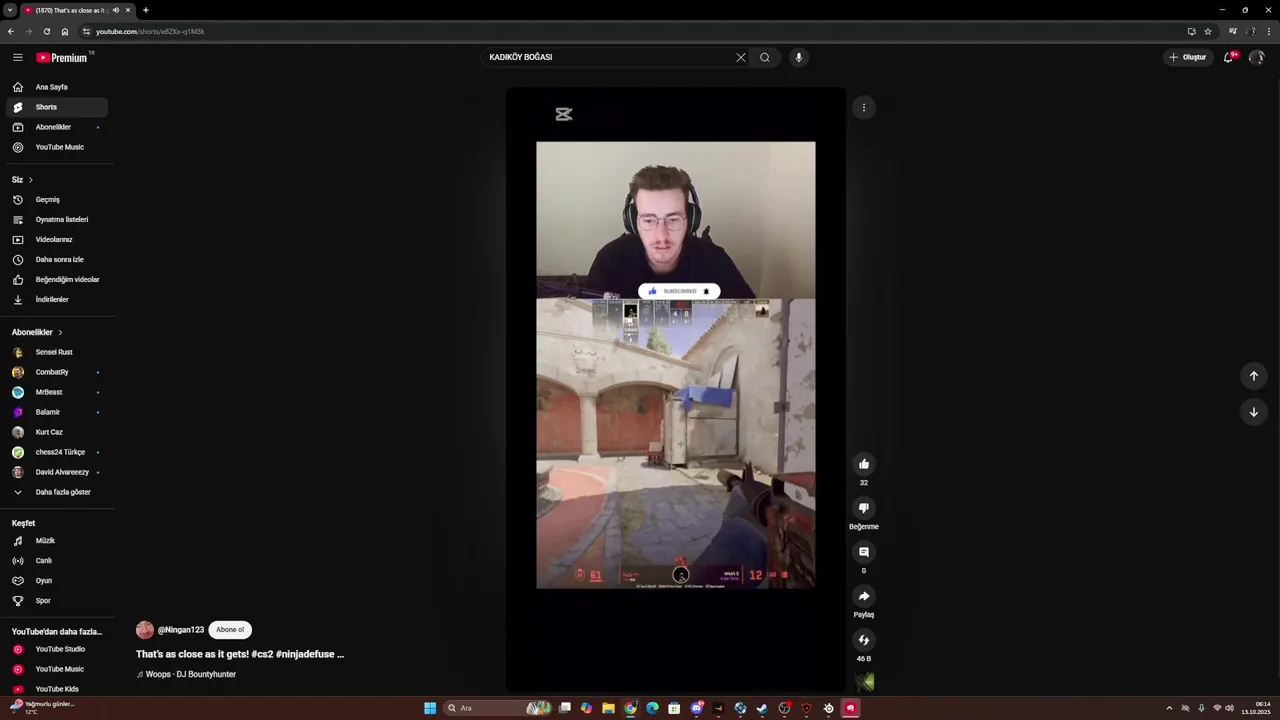Screen dimensions: 1280x720
Task: Open File Explorer from taskbar
Action: (x=608, y=708)
